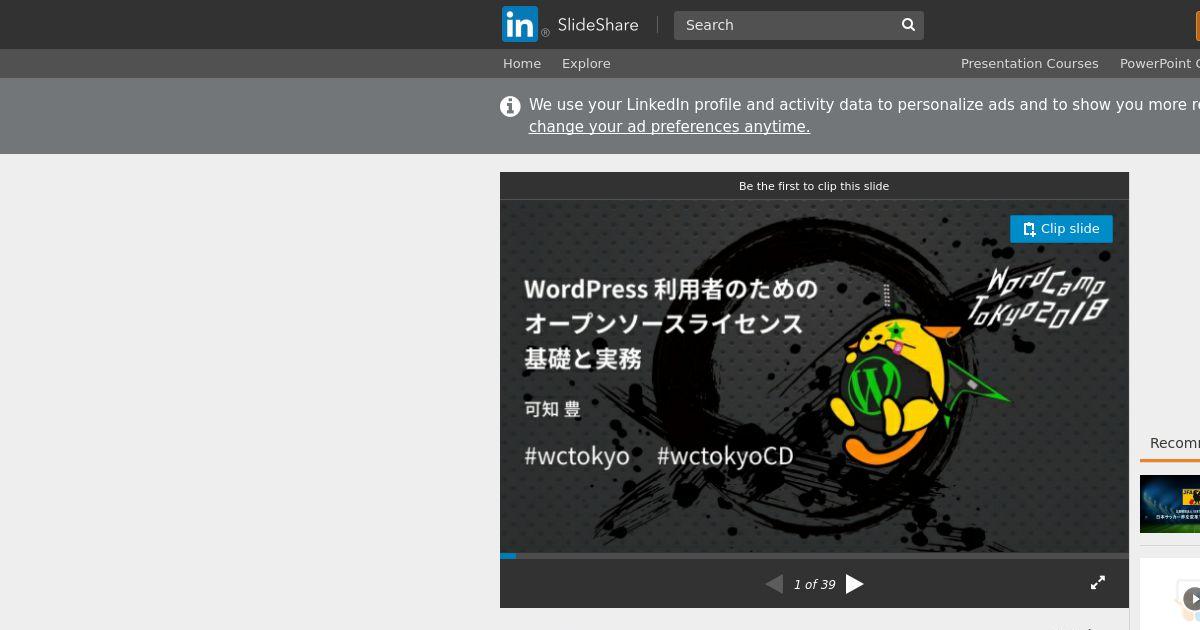Click the info icon in the ad notice
Viewport: 1200px width, 630px height.
[x=510, y=106]
